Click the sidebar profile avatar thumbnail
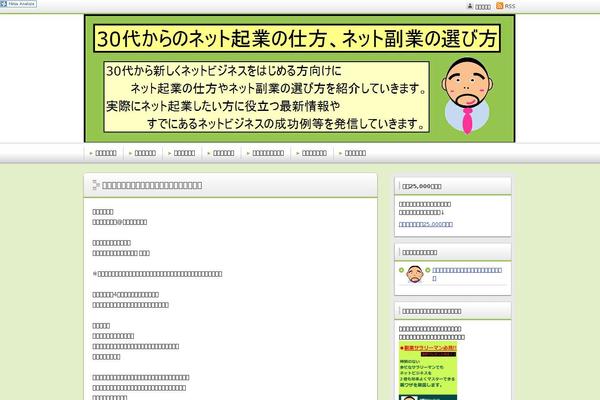The height and width of the screenshot is (400, 600). [x=414, y=274]
